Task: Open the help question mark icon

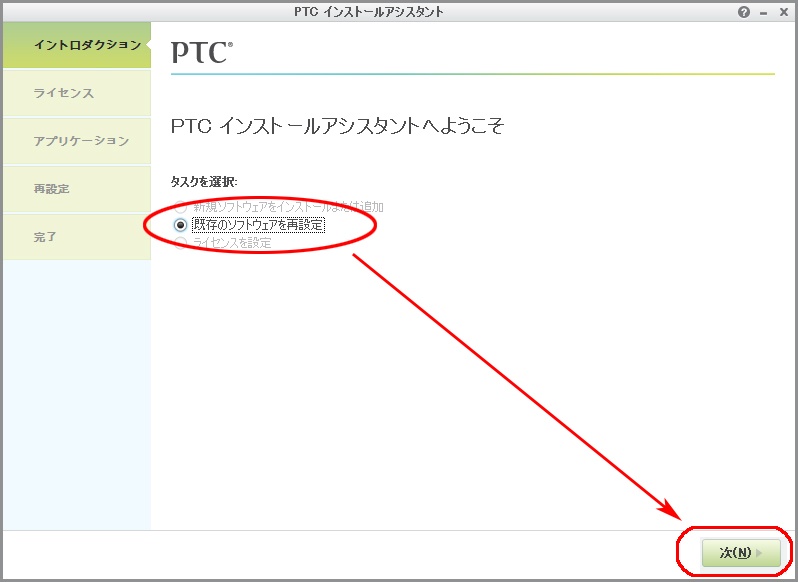Action: (x=744, y=12)
